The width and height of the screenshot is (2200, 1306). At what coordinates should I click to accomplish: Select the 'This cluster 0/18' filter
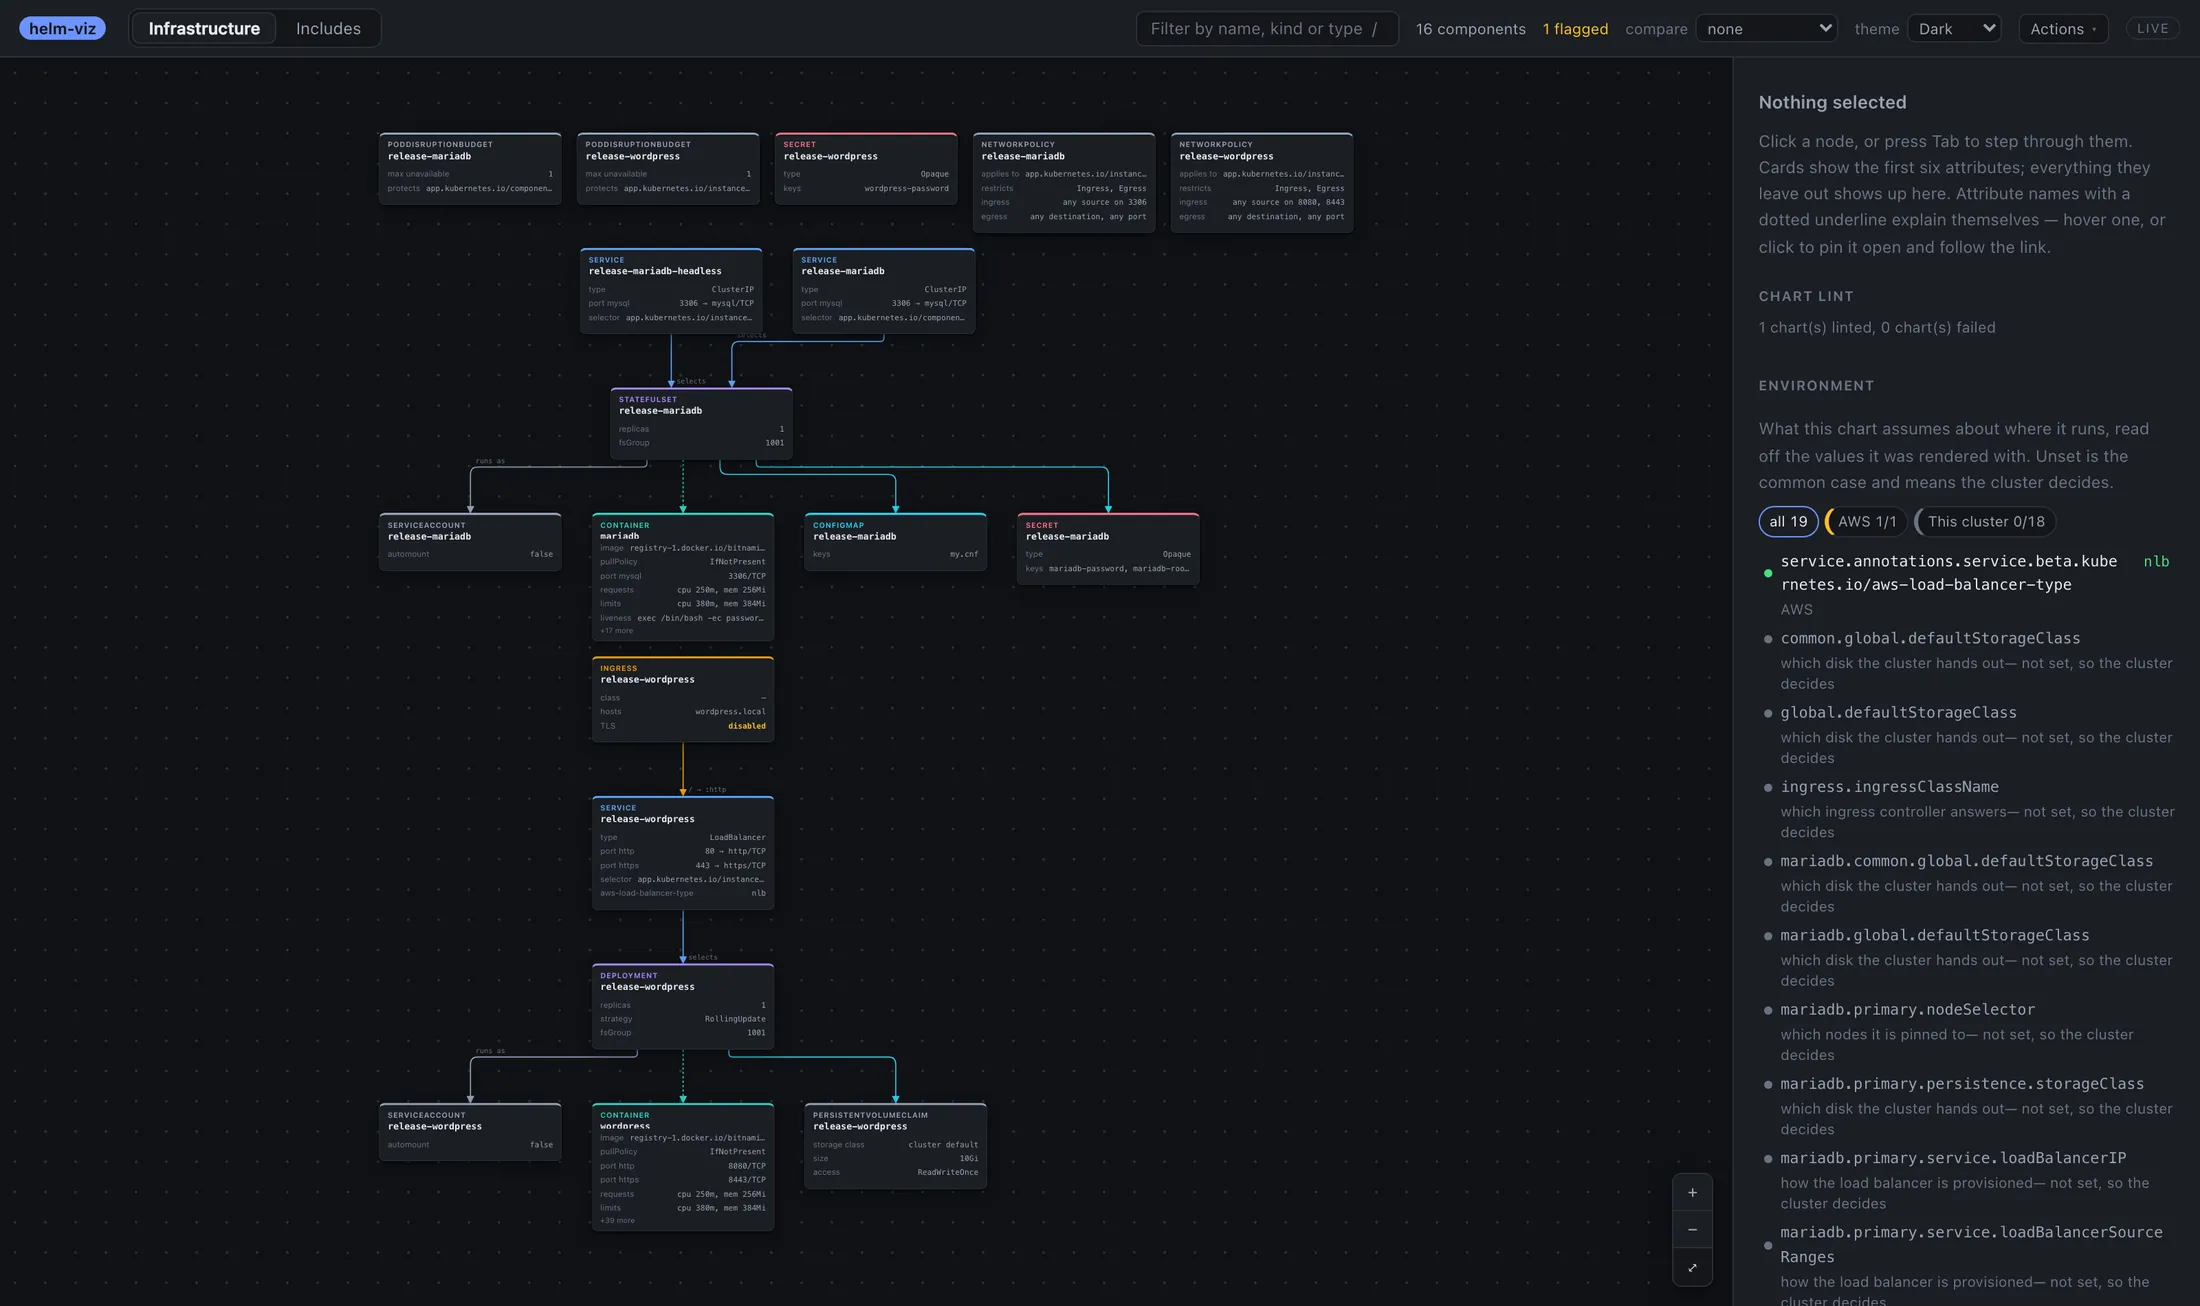pyautogui.click(x=1985, y=521)
